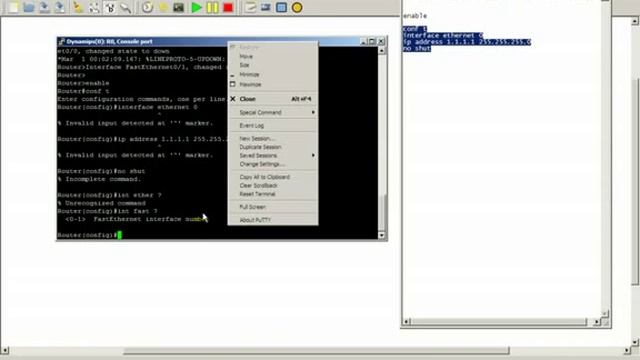Click highlighted 'interface ethernet 0' notepad line
Image resolution: width=640 pixels, height=360 pixels.
coord(443,36)
